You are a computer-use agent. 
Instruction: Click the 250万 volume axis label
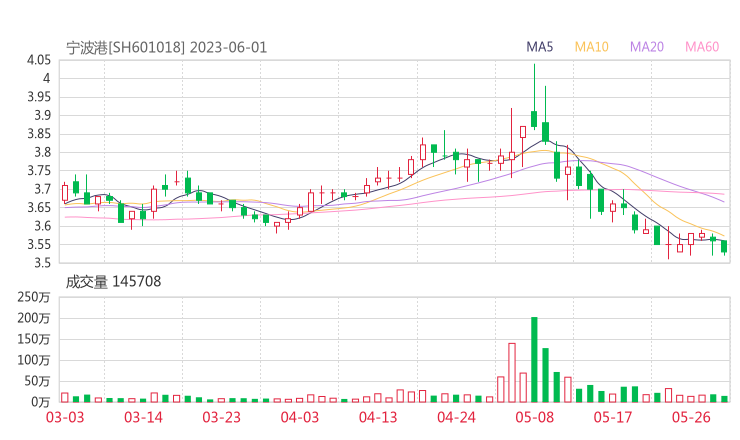pos(34,297)
